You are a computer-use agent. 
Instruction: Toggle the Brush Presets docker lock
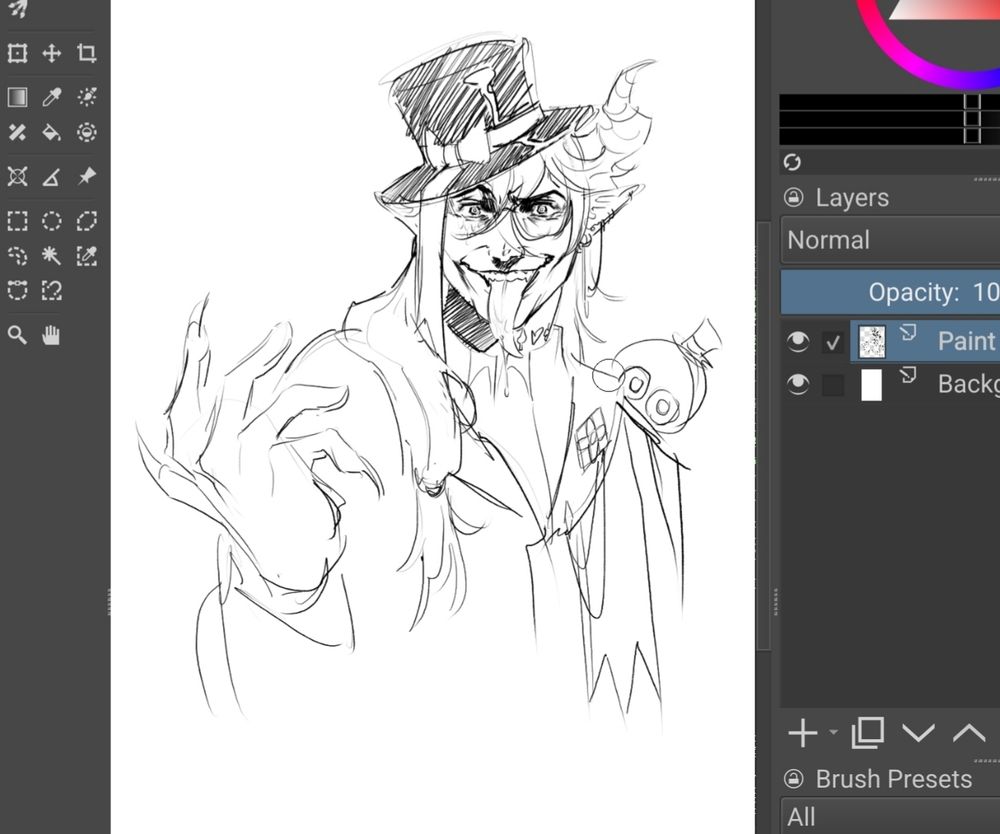tap(794, 779)
